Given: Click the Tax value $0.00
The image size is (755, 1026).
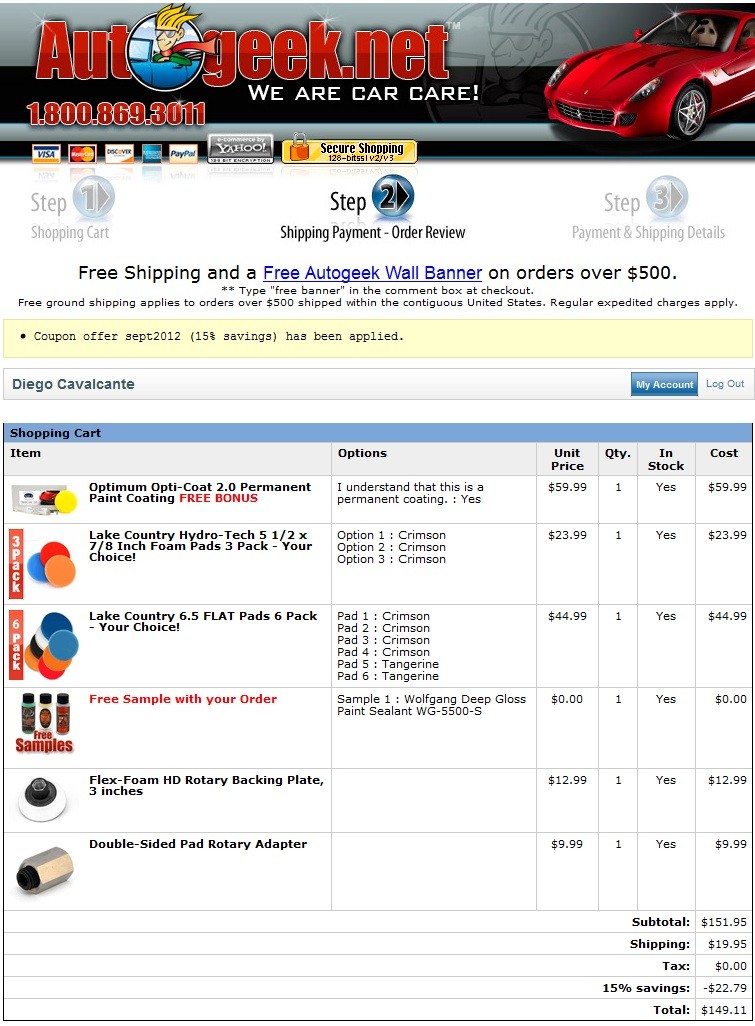Looking at the screenshot, I should [730, 966].
